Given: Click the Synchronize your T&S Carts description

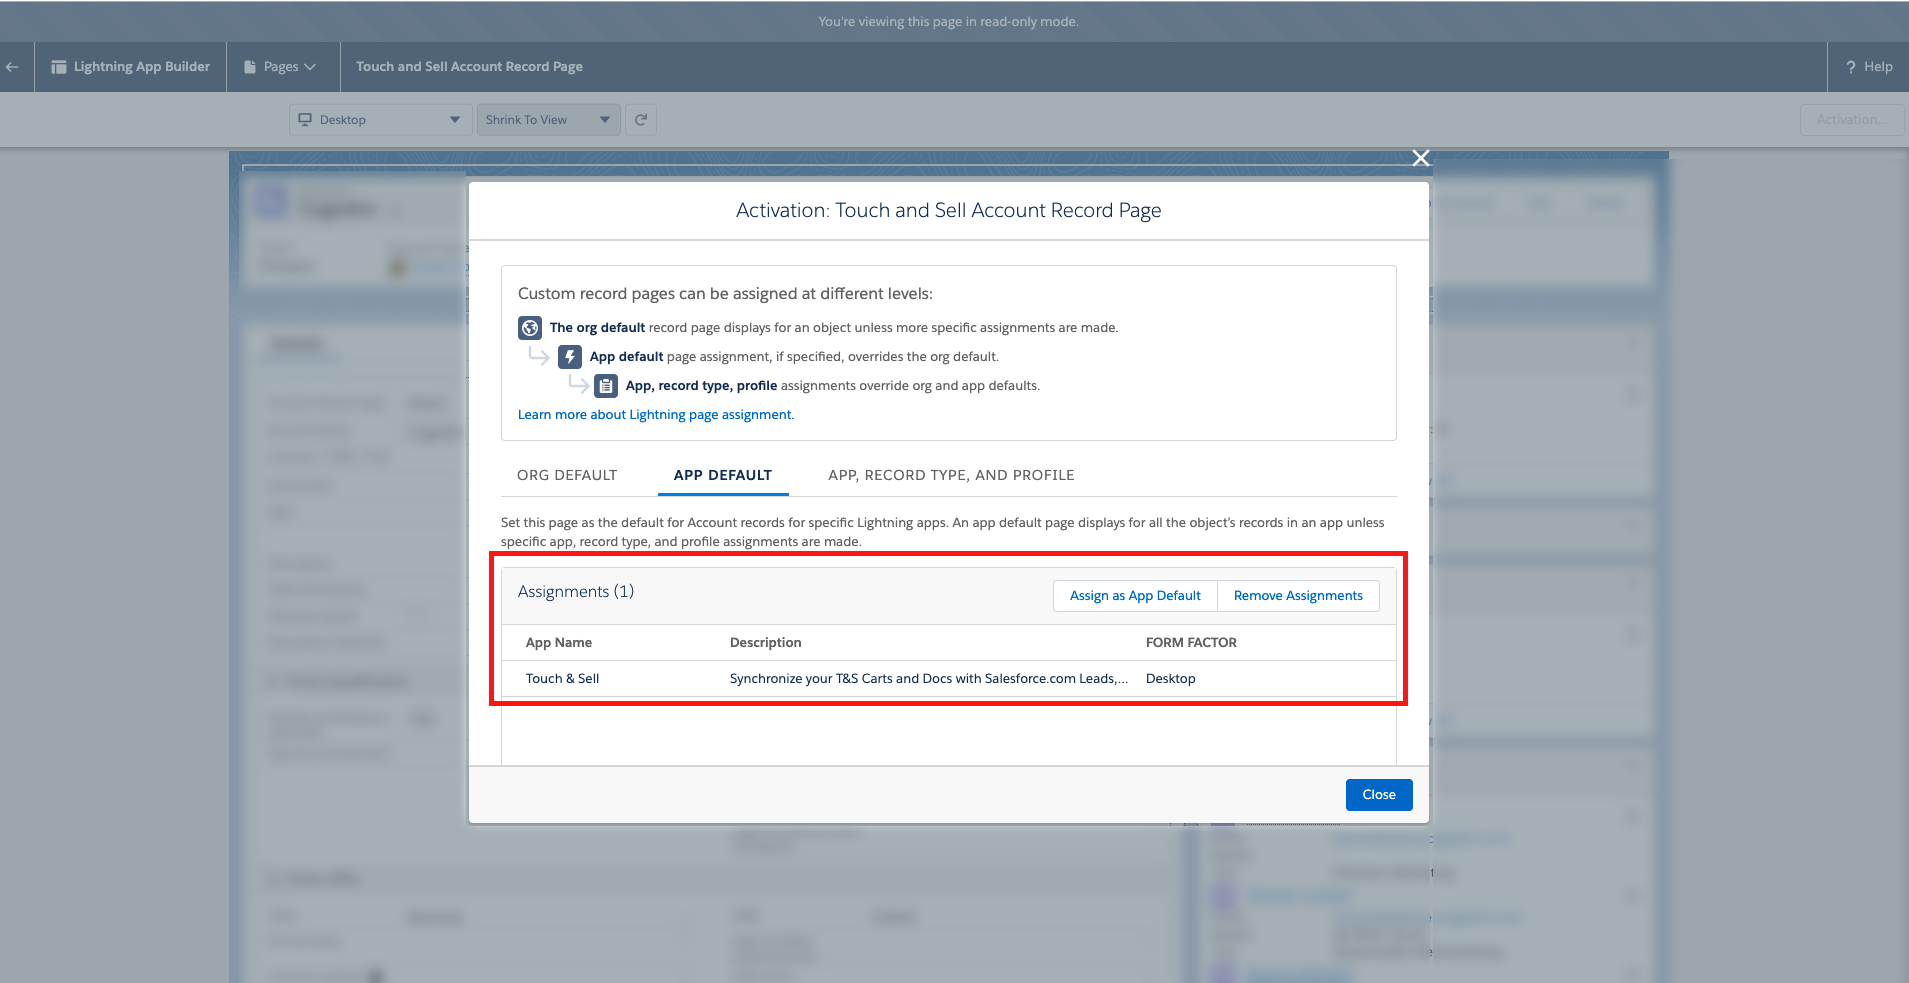Looking at the screenshot, I should [x=929, y=679].
